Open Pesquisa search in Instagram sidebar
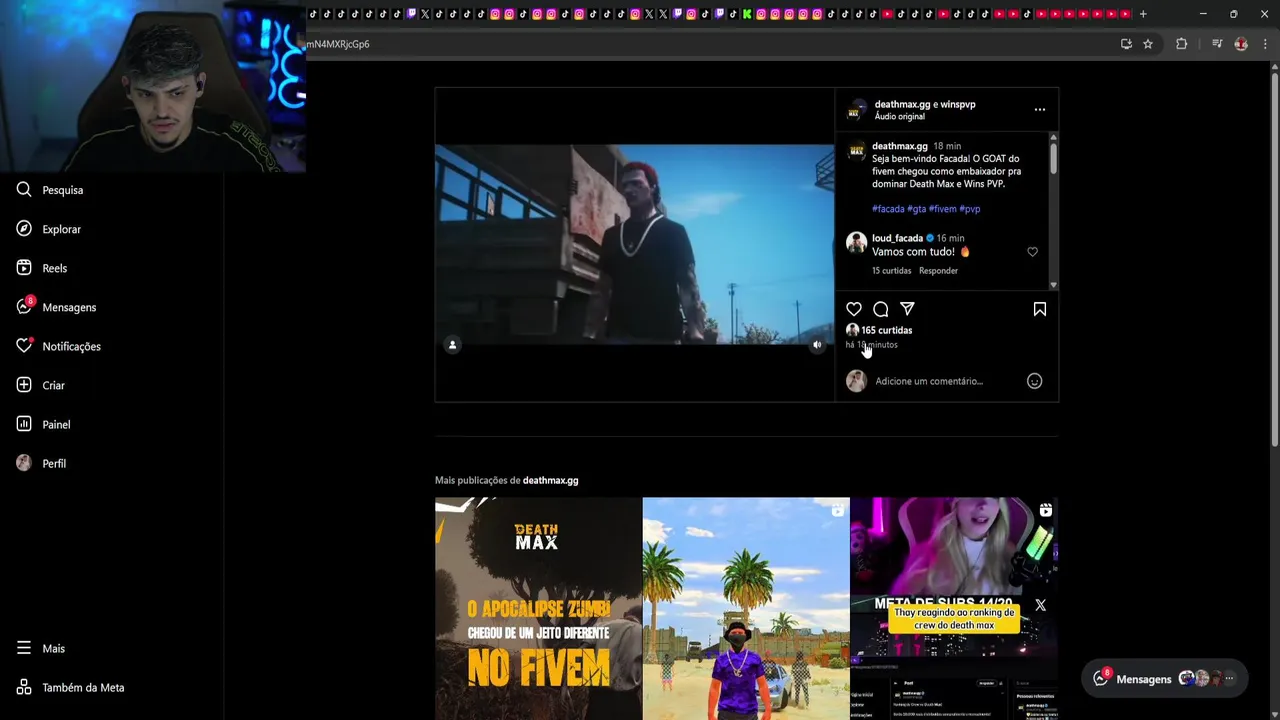Image resolution: width=1280 pixels, height=720 pixels. coord(50,190)
